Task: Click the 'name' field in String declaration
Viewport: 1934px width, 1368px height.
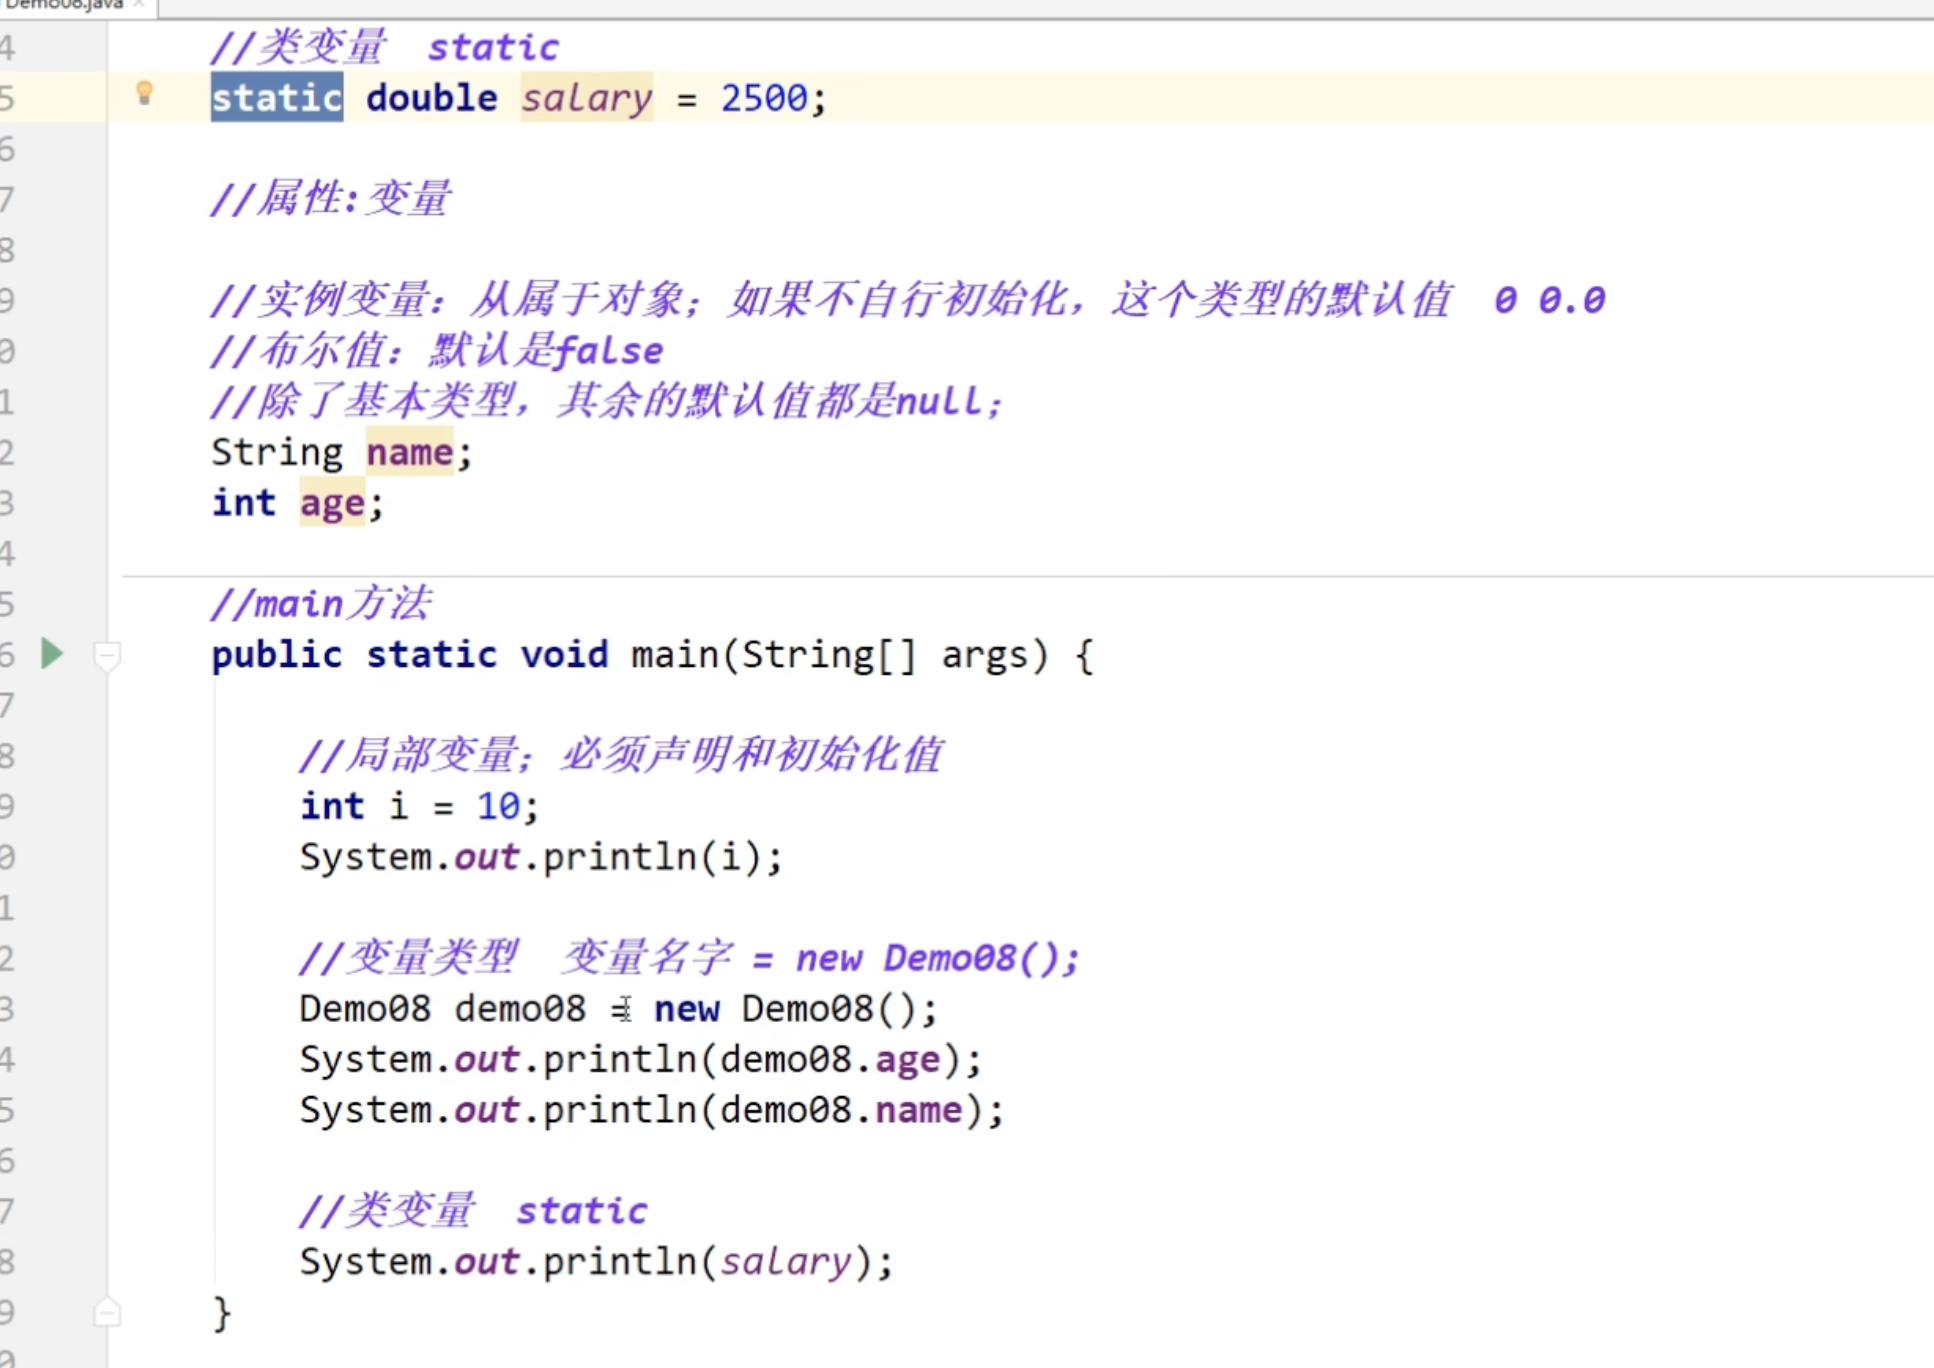Action: [x=409, y=452]
